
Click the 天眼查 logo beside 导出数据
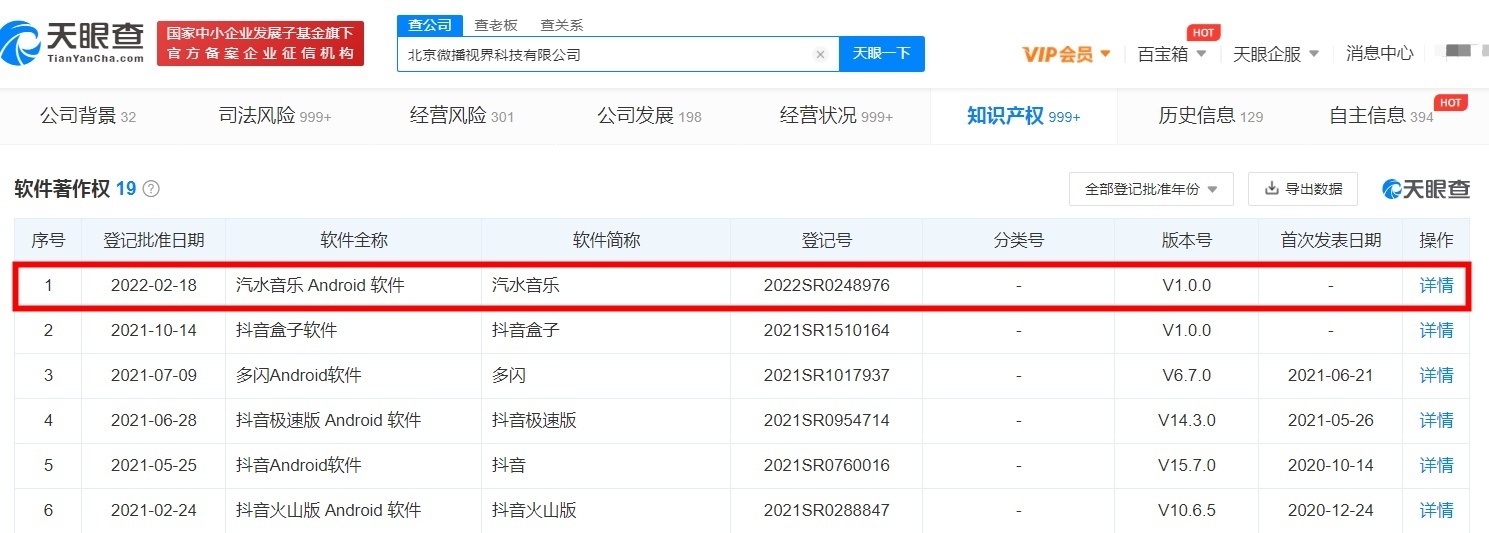point(1426,188)
